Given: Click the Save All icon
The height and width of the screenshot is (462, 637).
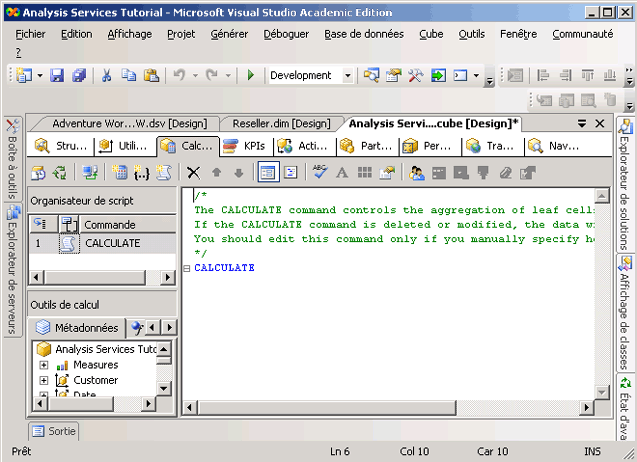Looking at the screenshot, I should (x=79, y=75).
